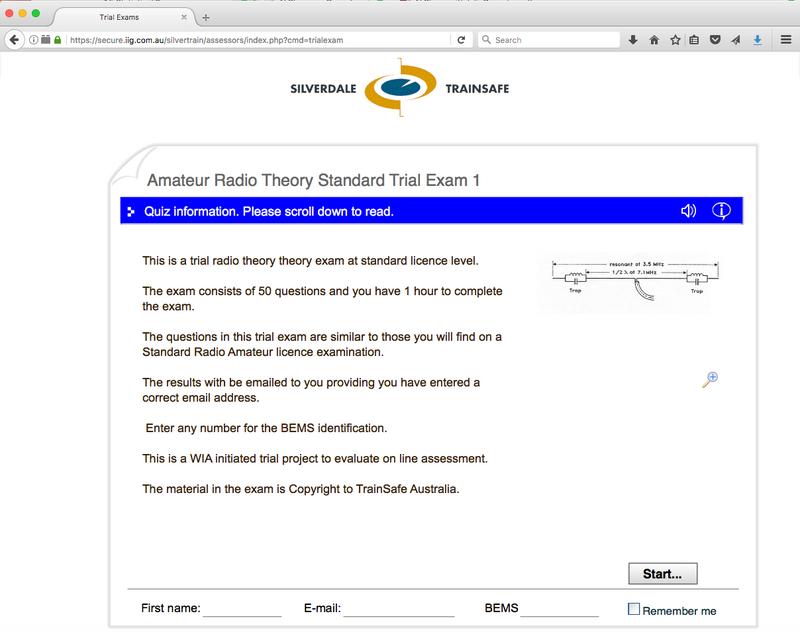Open the quiz information icon

pyautogui.click(x=722, y=211)
